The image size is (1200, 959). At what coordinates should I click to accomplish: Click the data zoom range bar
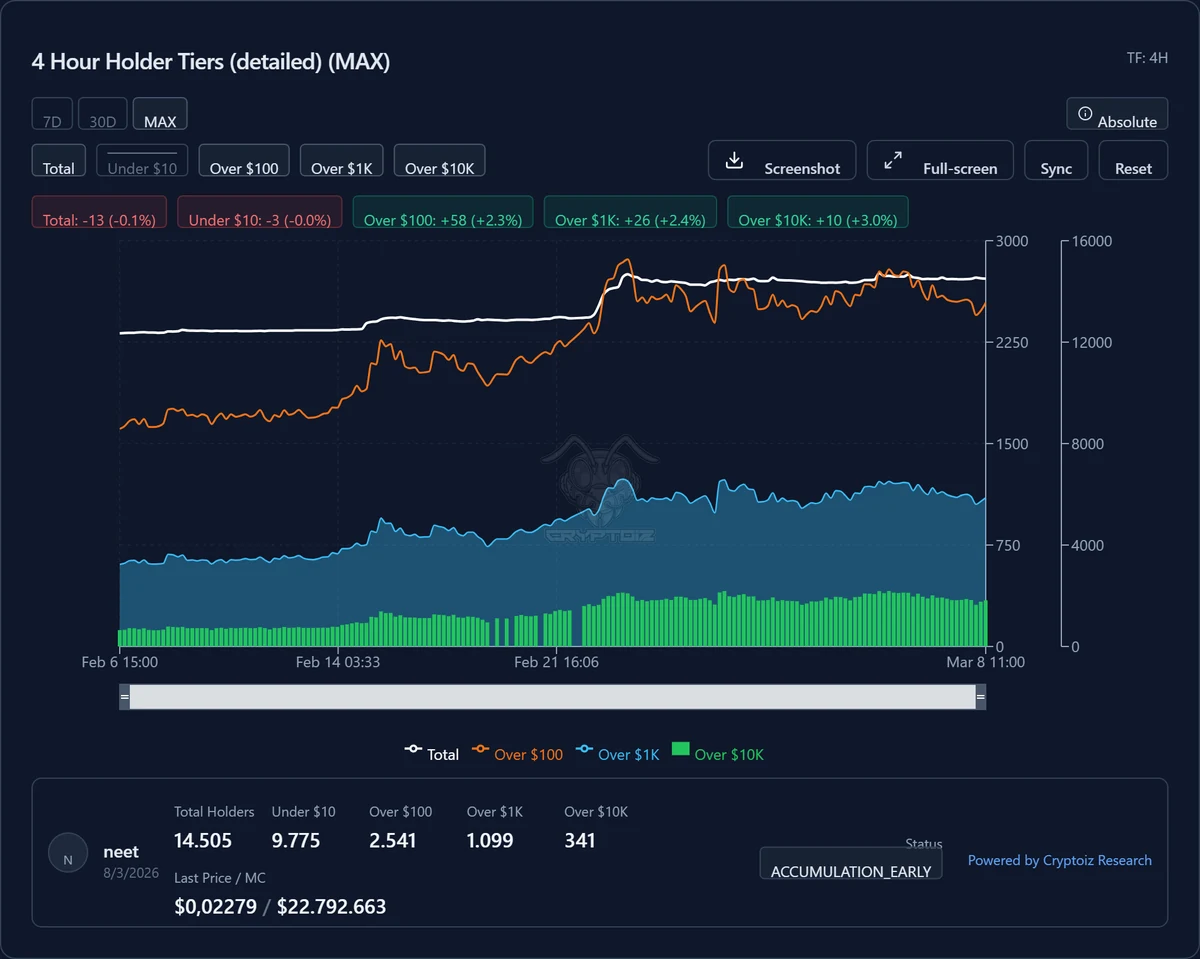tap(552, 697)
